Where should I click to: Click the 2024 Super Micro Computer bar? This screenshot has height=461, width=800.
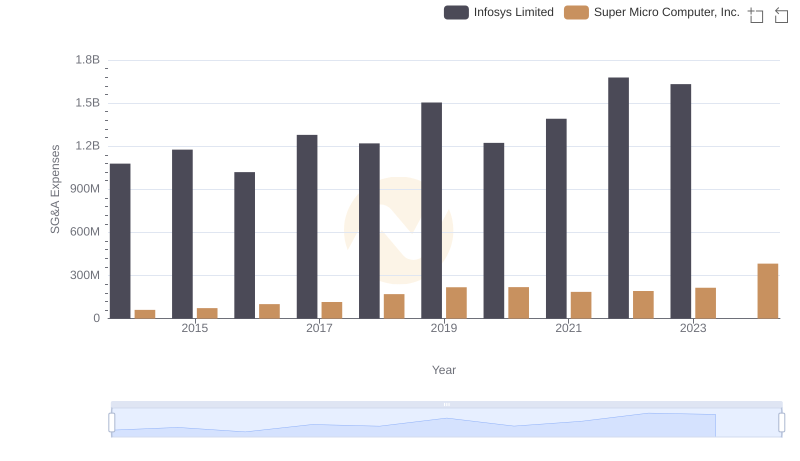768,291
